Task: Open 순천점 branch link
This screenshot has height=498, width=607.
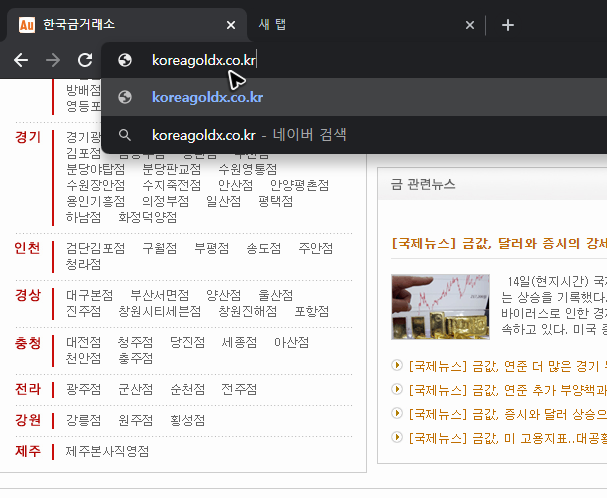Action: point(187,389)
